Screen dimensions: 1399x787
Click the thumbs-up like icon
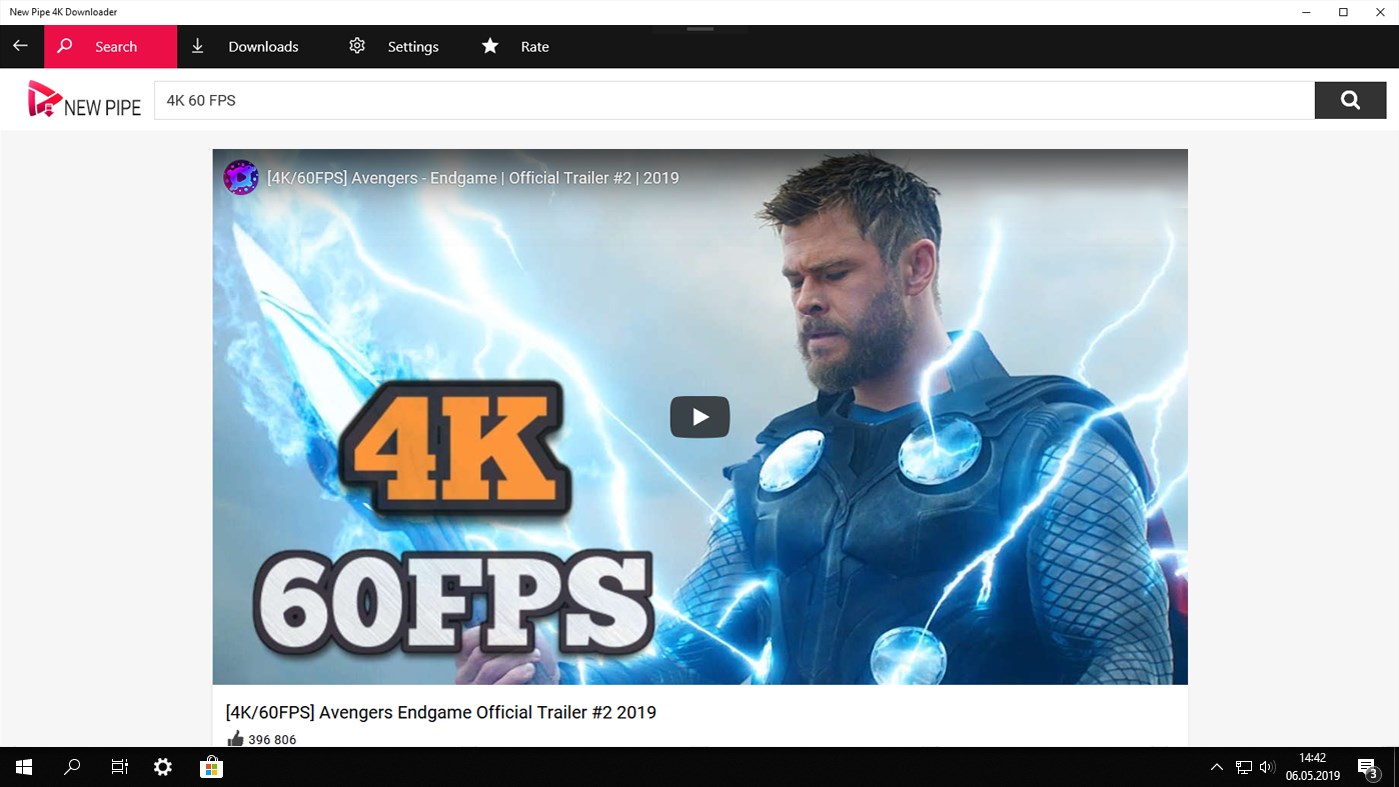tap(235, 739)
